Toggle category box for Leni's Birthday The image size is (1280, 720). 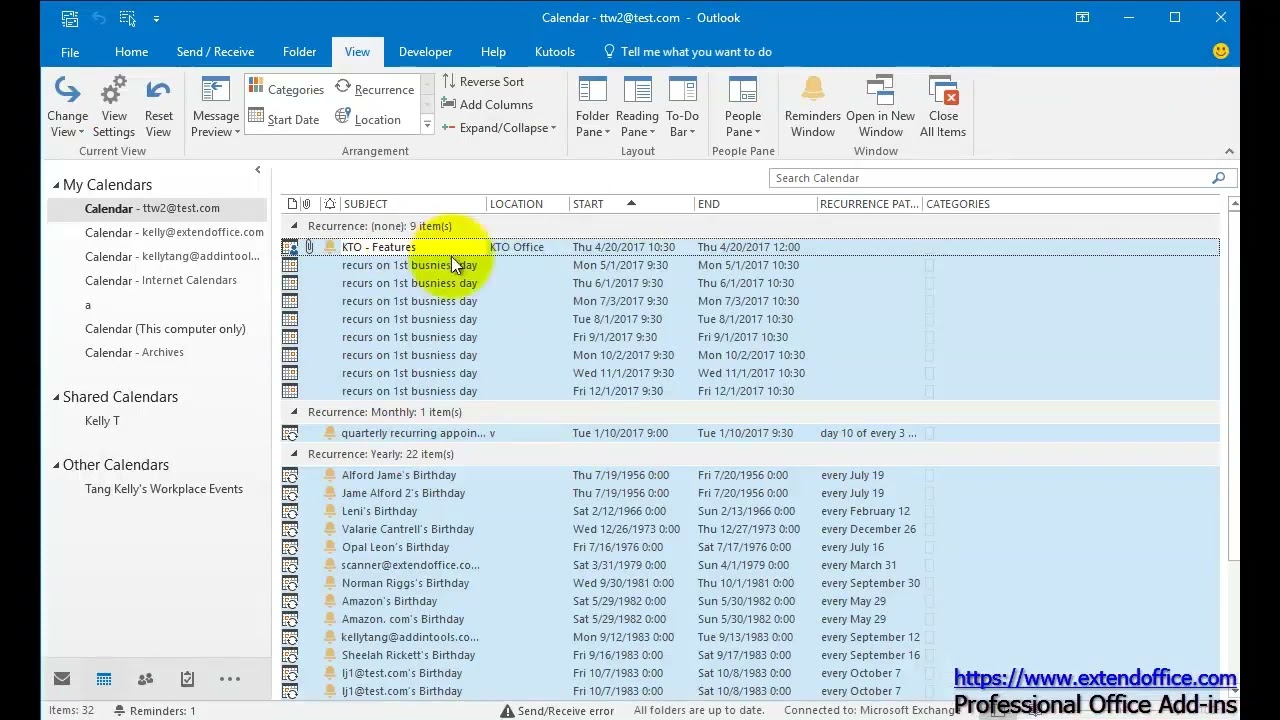pyautogui.click(x=929, y=511)
